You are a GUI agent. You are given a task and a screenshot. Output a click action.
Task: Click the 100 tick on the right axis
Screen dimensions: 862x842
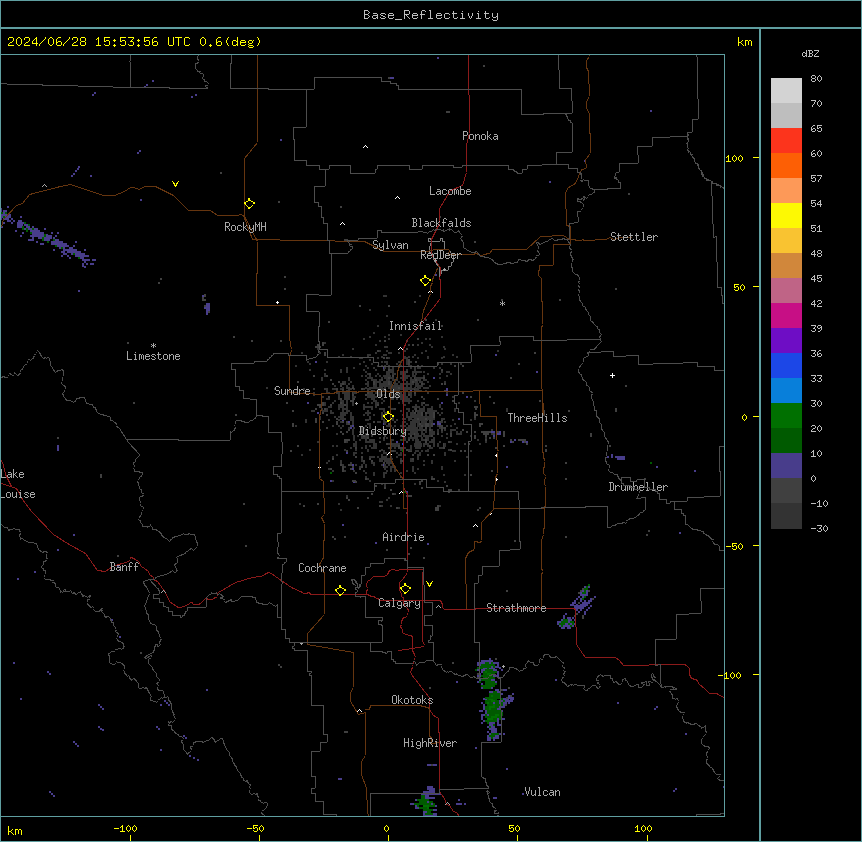(734, 158)
